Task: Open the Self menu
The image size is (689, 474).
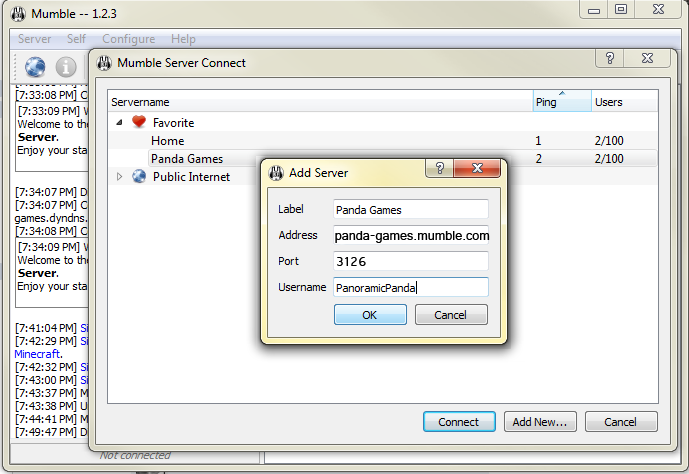Action: pos(76,39)
